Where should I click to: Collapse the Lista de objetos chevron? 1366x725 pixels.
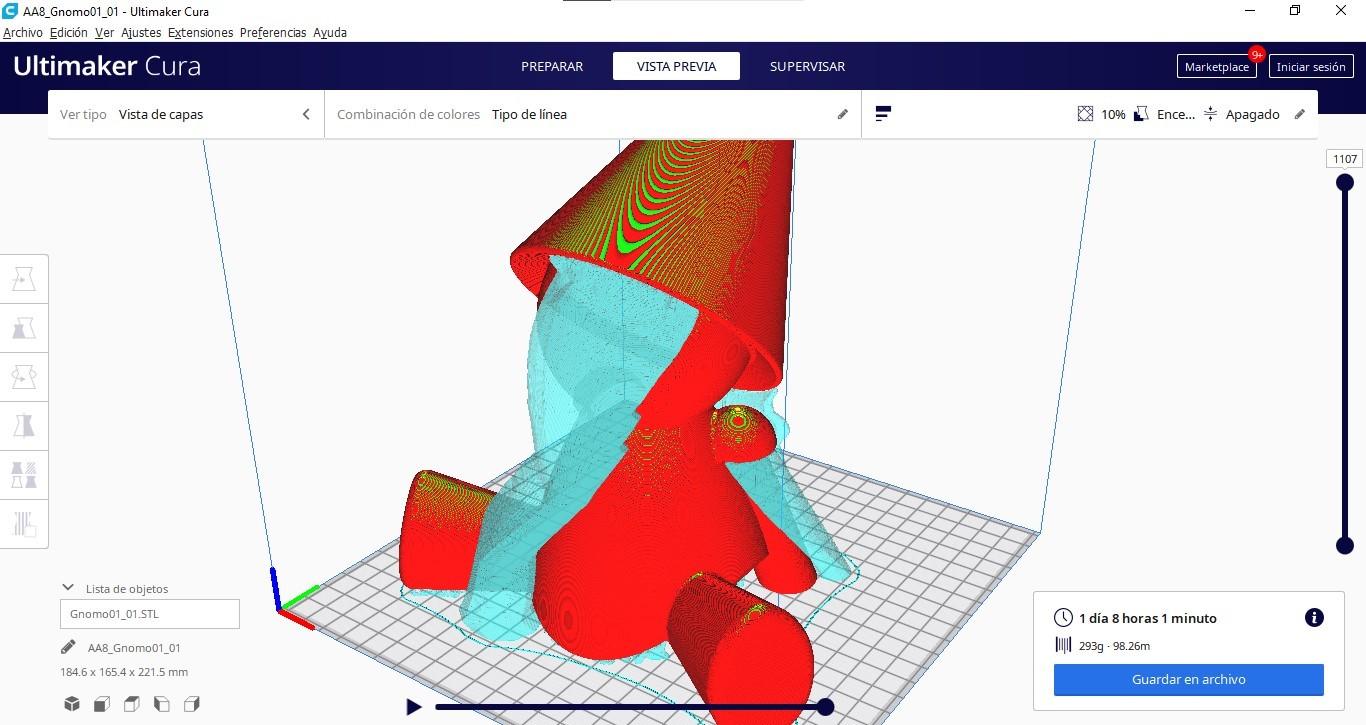pyautogui.click(x=68, y=588)
